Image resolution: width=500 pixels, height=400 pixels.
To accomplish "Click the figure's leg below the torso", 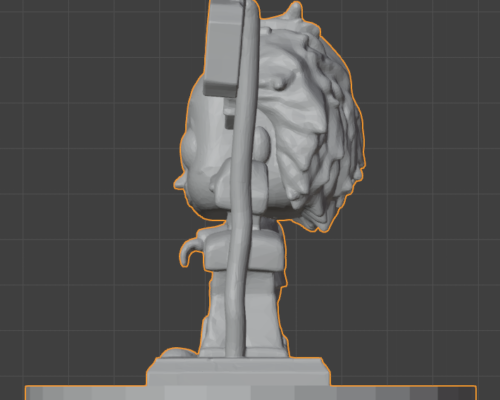I will click(x=245, y=310).
